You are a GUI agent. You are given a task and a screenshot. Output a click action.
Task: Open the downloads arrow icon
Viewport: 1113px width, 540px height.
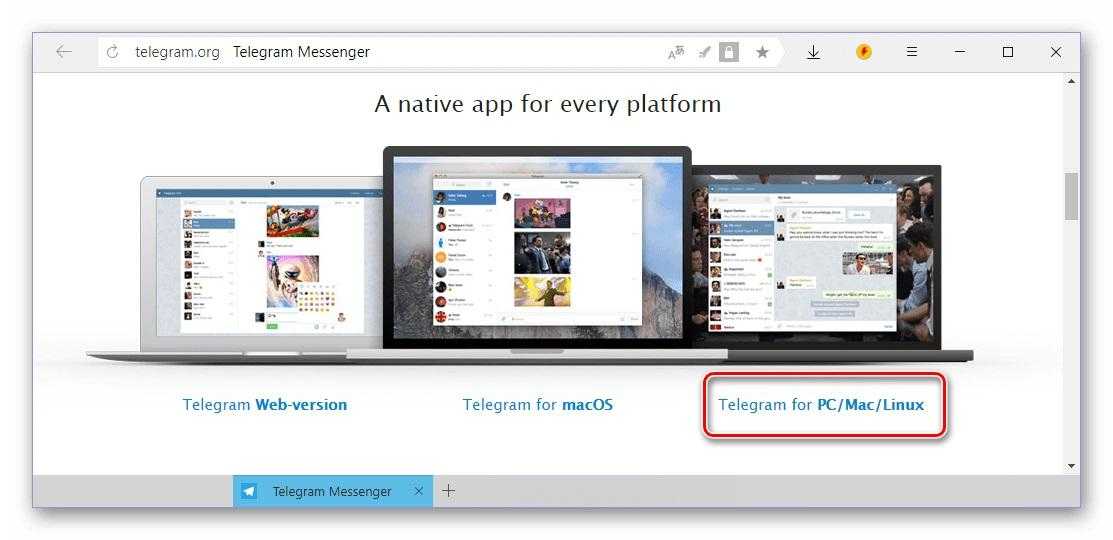(813, 52)
